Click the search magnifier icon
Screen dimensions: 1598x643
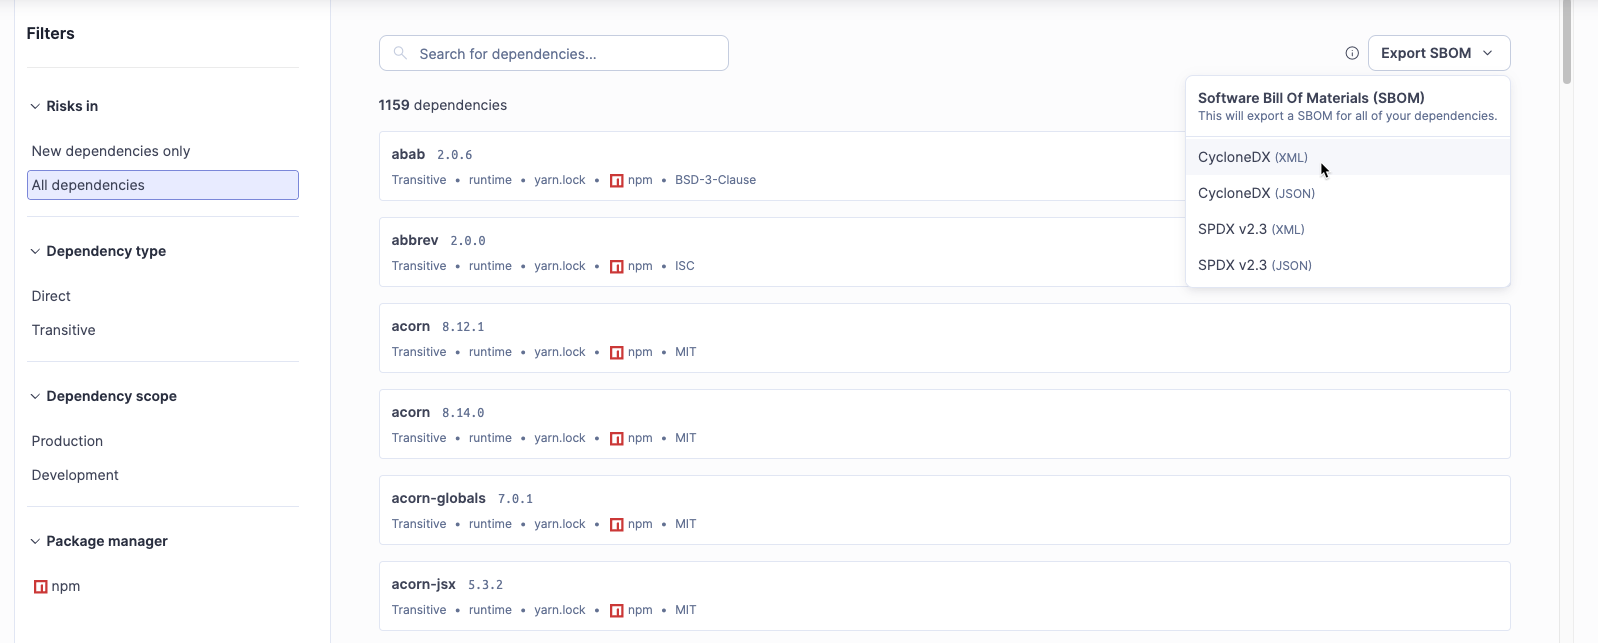(x=400, y=53)
